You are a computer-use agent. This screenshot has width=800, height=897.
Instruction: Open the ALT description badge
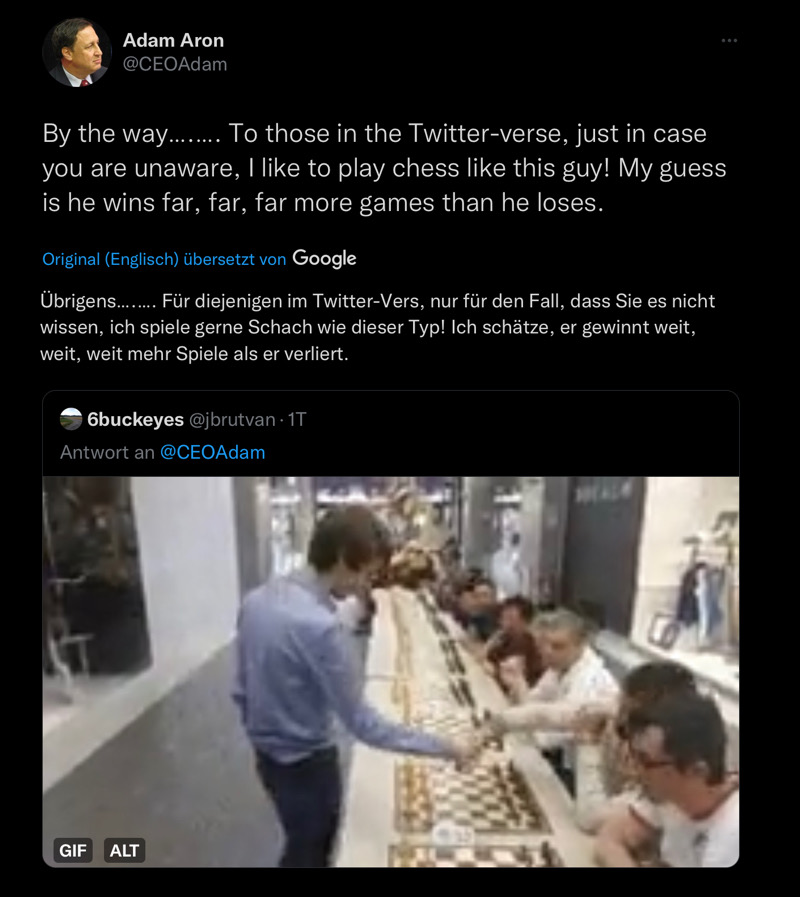point(125,850)
